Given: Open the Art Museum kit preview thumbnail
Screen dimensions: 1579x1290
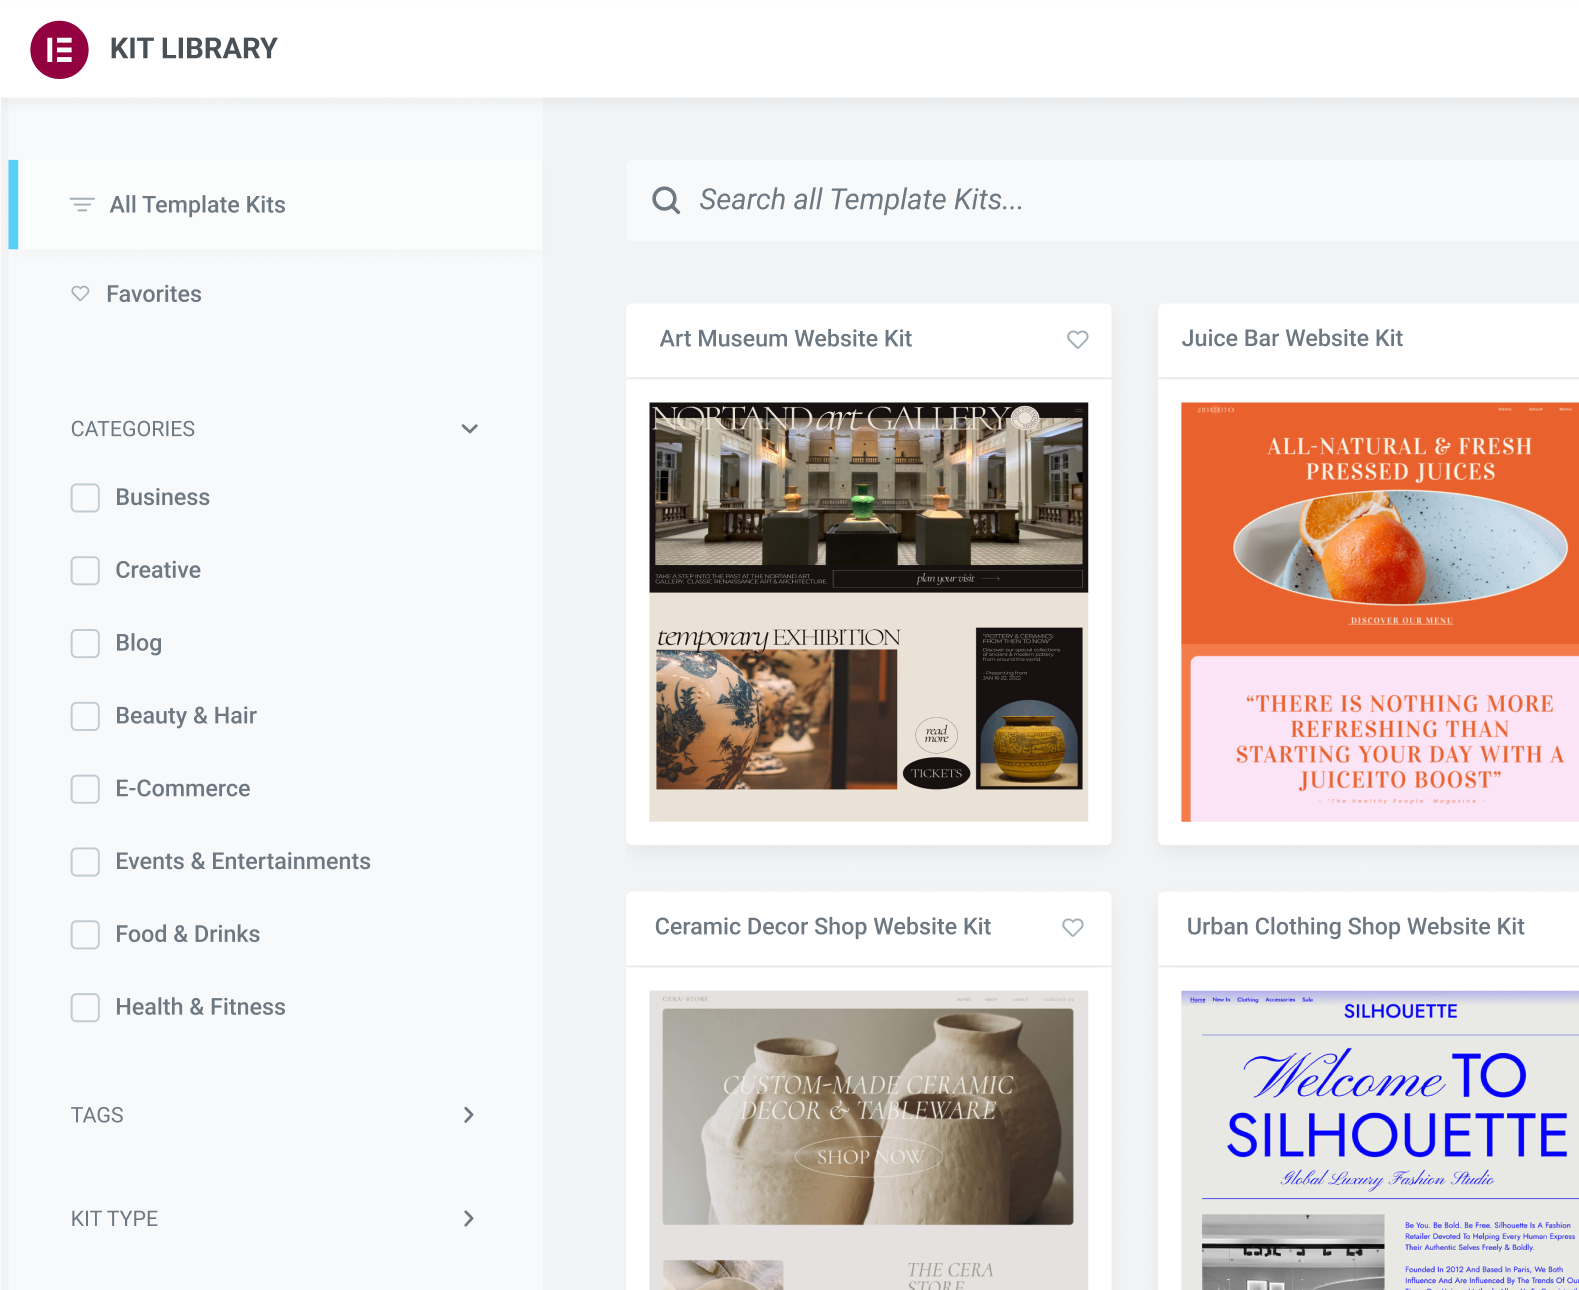Looking at the screenshot, I should pyautogui.click(x=868, y=611).
